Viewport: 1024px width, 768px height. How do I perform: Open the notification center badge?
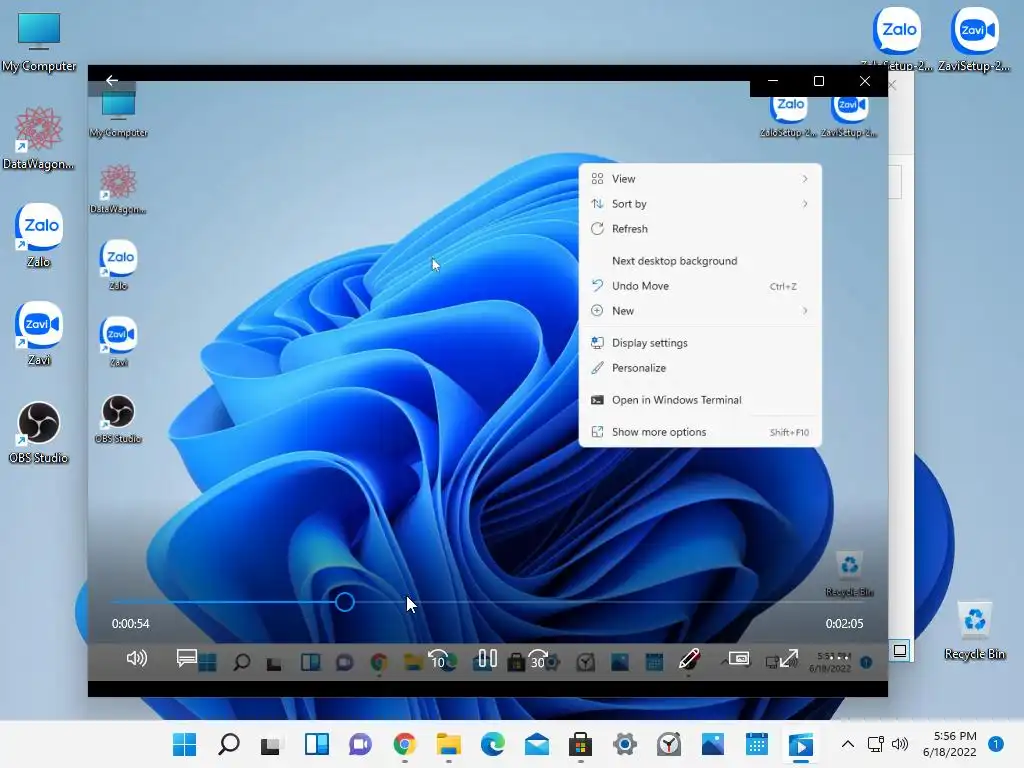[x=995, y=744]
